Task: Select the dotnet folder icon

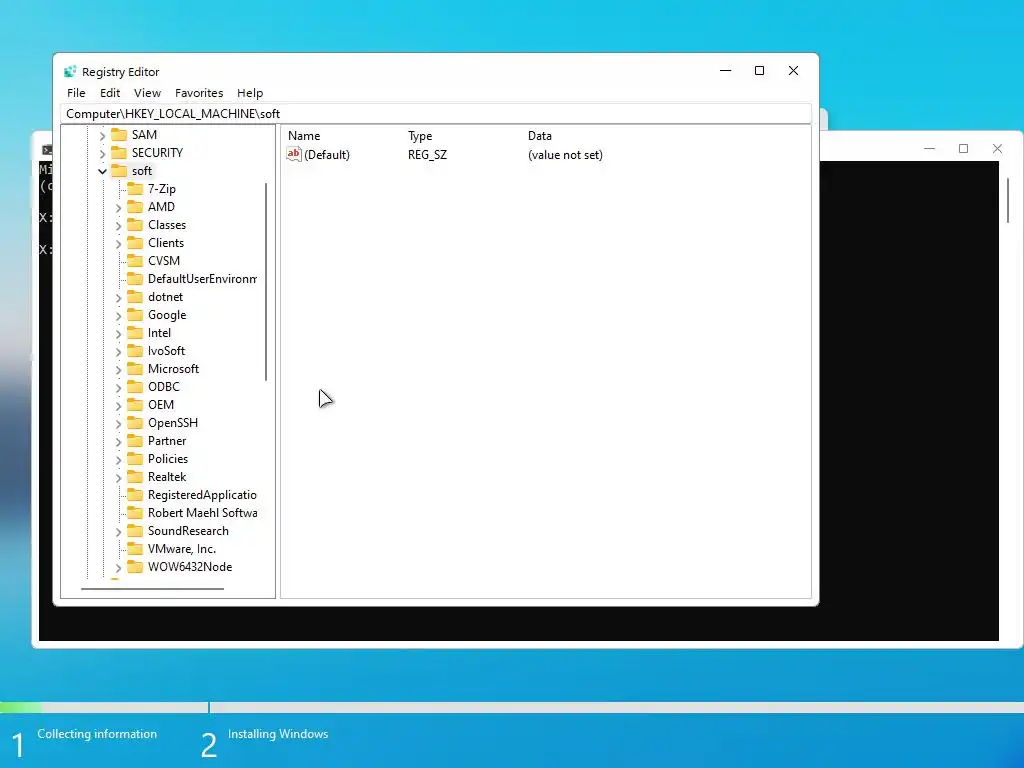Action: 135,296
